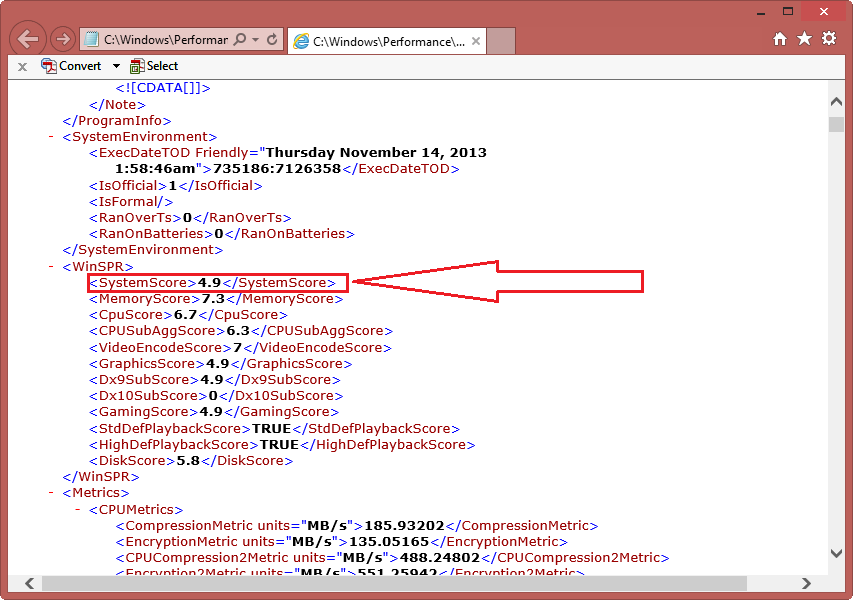Click the browser Forward arrow button

(x=62, y=40)
